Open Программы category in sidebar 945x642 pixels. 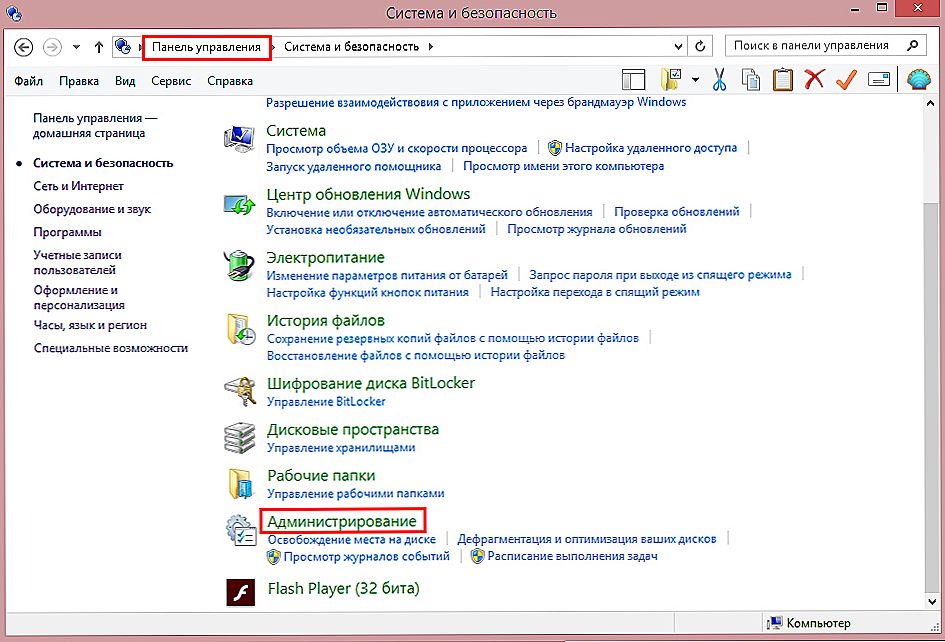pos(68,232)
